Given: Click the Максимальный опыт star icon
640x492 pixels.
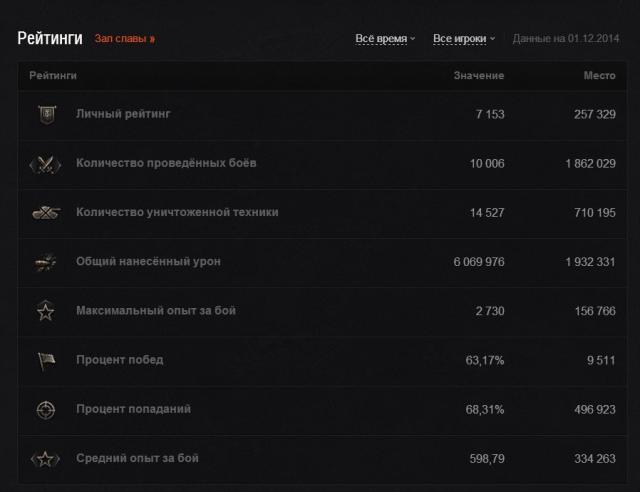Looking at the screenshot, I should [x=45, y=311].
